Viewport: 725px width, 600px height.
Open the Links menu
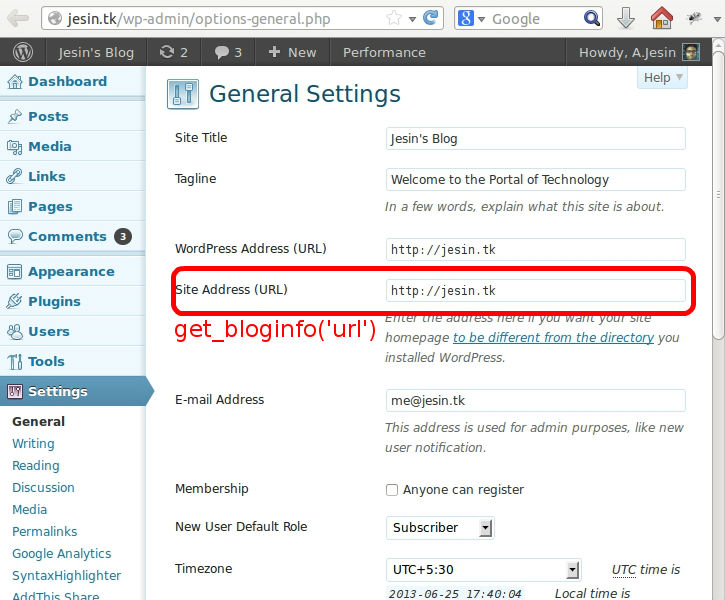[73, 177]
